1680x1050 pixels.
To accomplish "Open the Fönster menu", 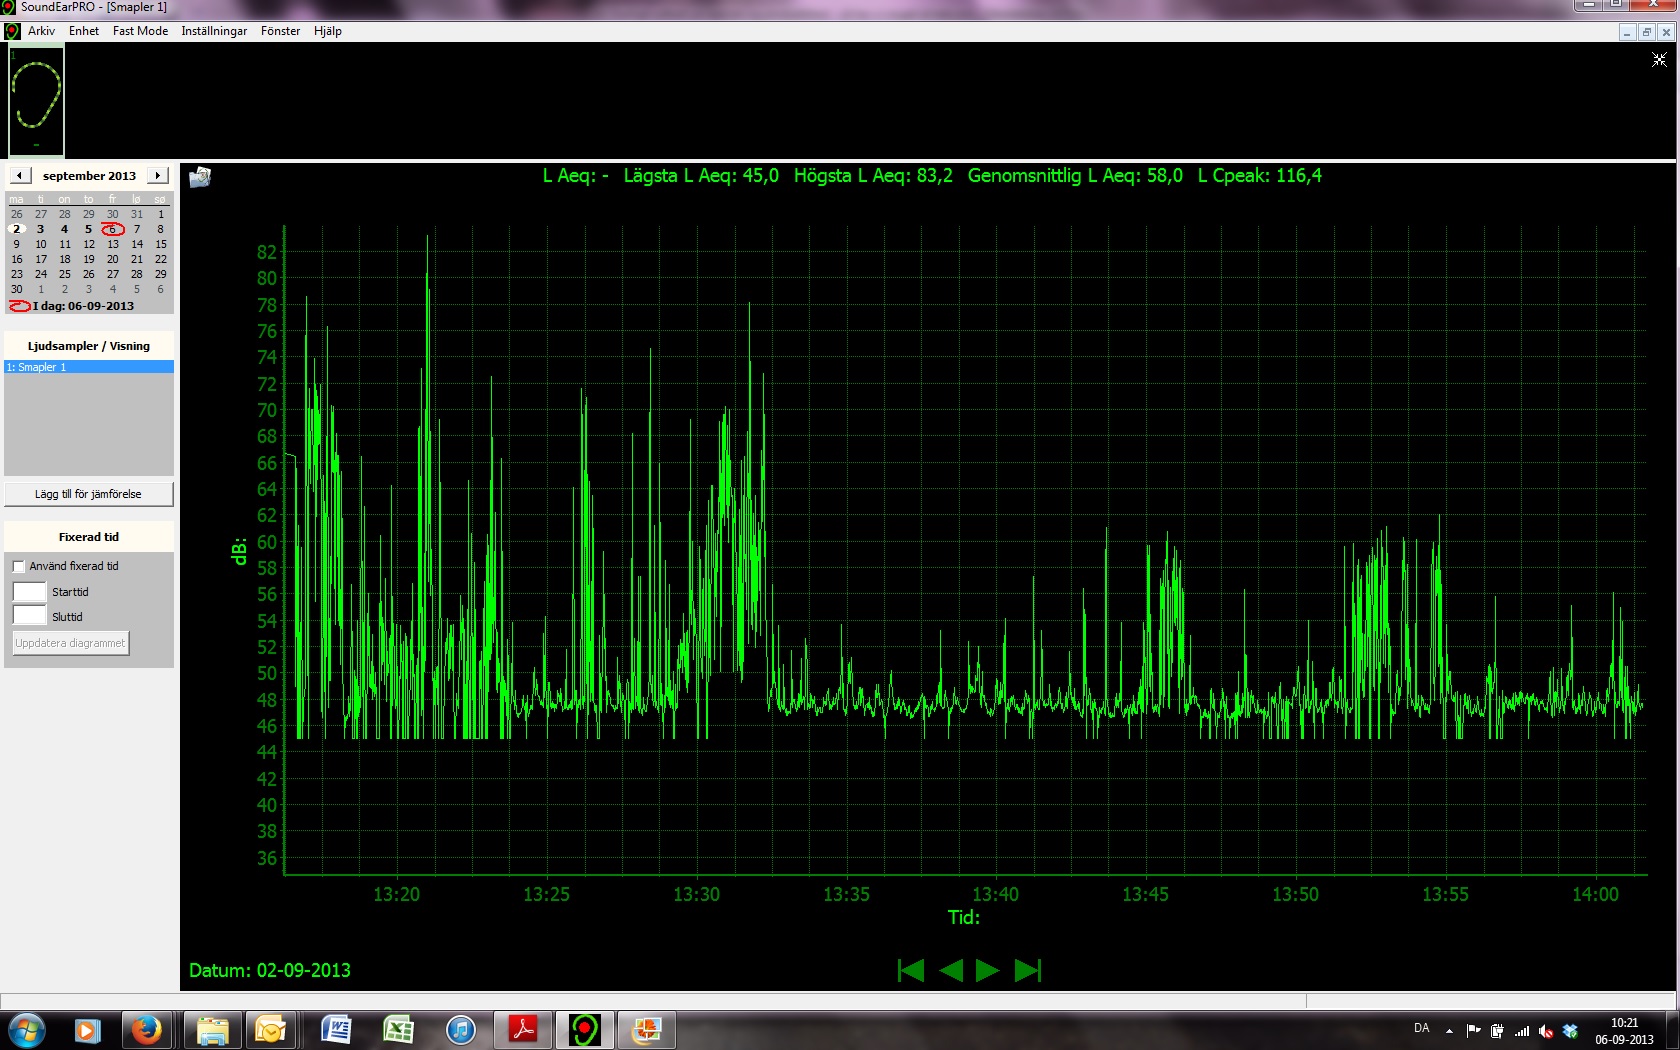I will click(280, 31).
